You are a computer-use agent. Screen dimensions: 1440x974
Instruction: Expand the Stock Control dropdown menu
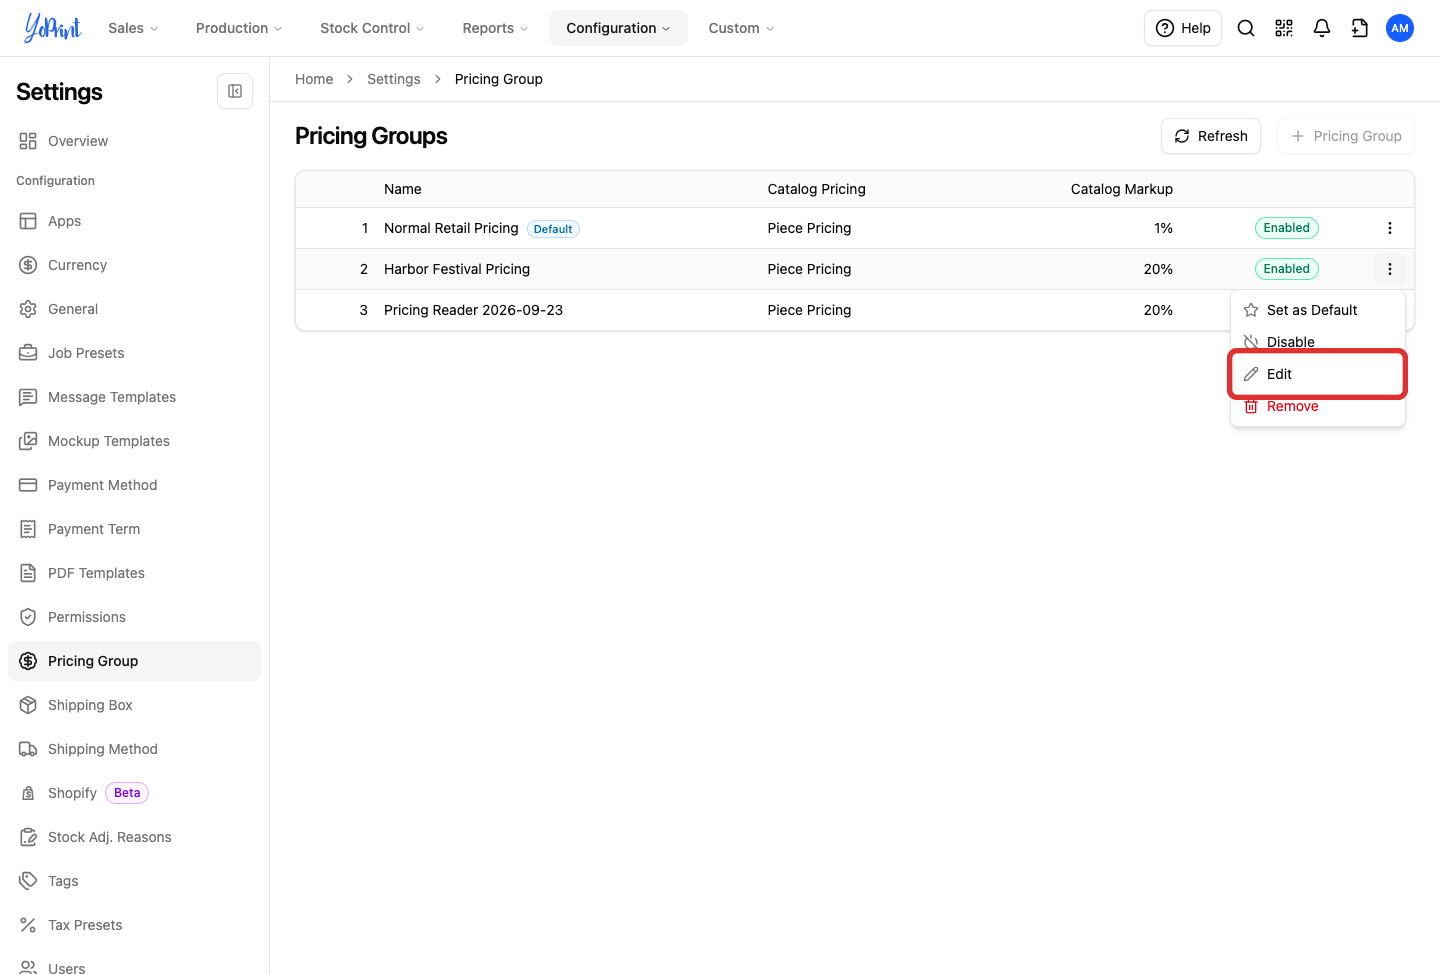tap(372, 28)
